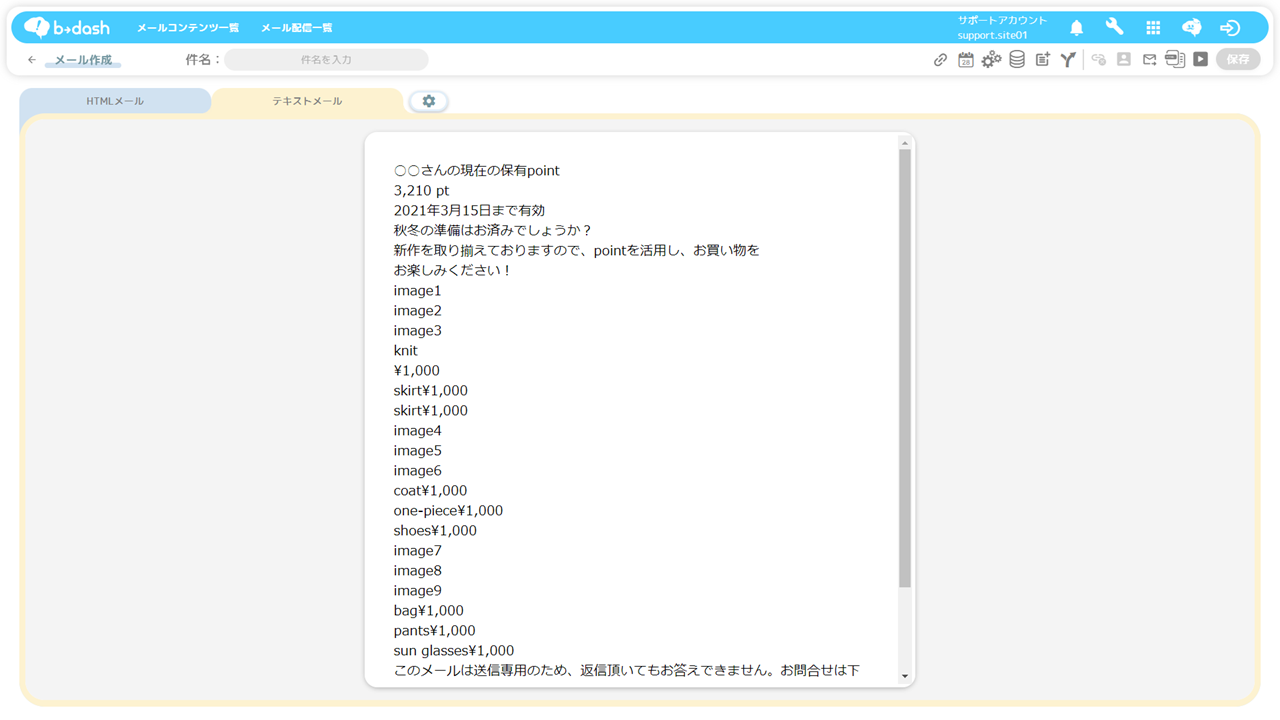This screenshot has width=1280, height=720.
Task: Click the image3 line
Action: (417, 331)
